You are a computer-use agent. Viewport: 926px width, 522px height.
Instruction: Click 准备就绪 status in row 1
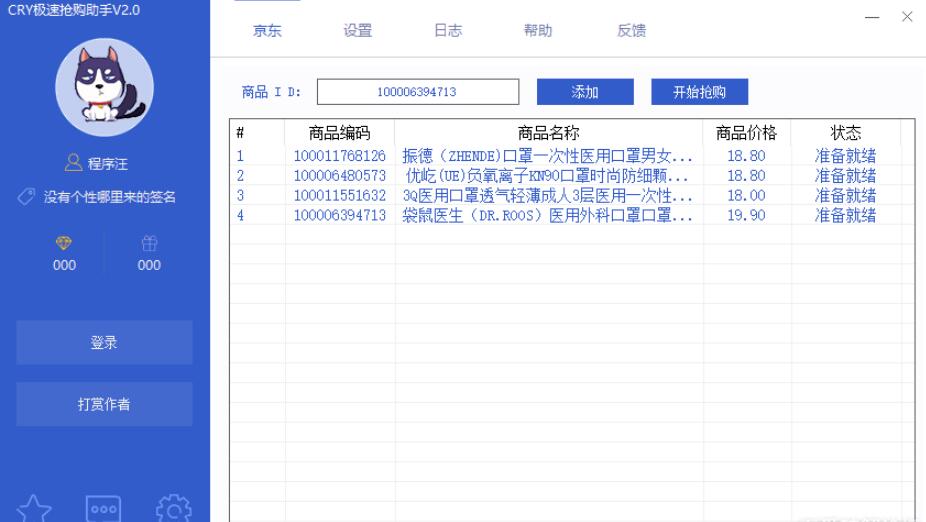(x=846, y=156)
